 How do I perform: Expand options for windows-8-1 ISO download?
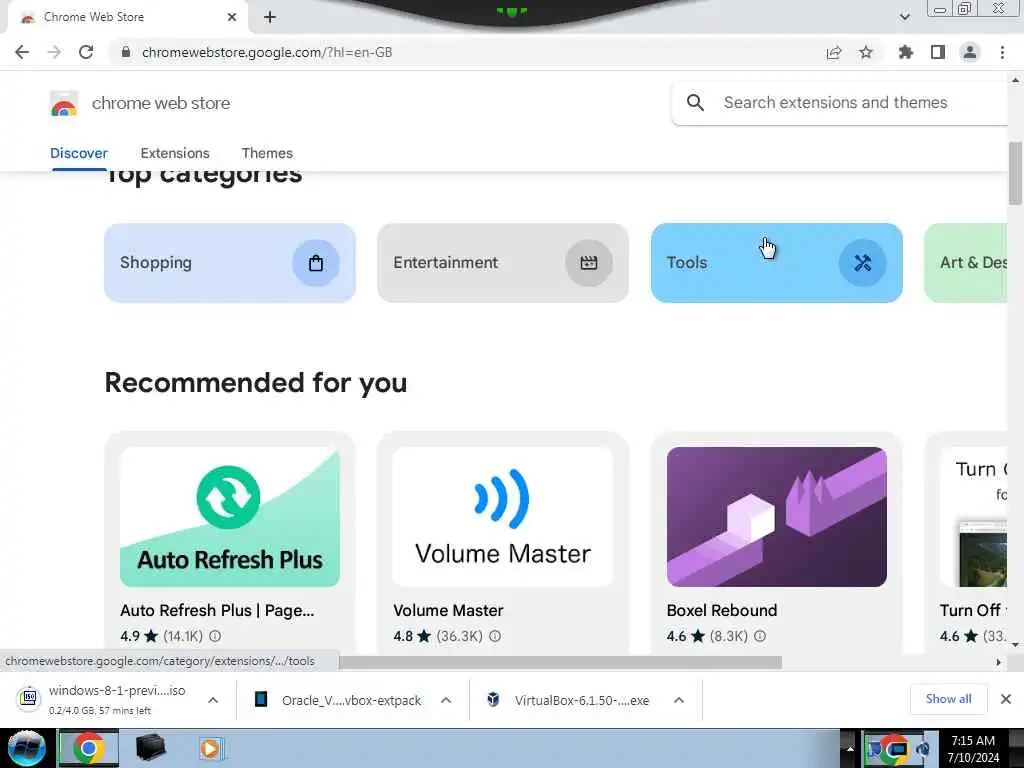[x=213, y=700]
